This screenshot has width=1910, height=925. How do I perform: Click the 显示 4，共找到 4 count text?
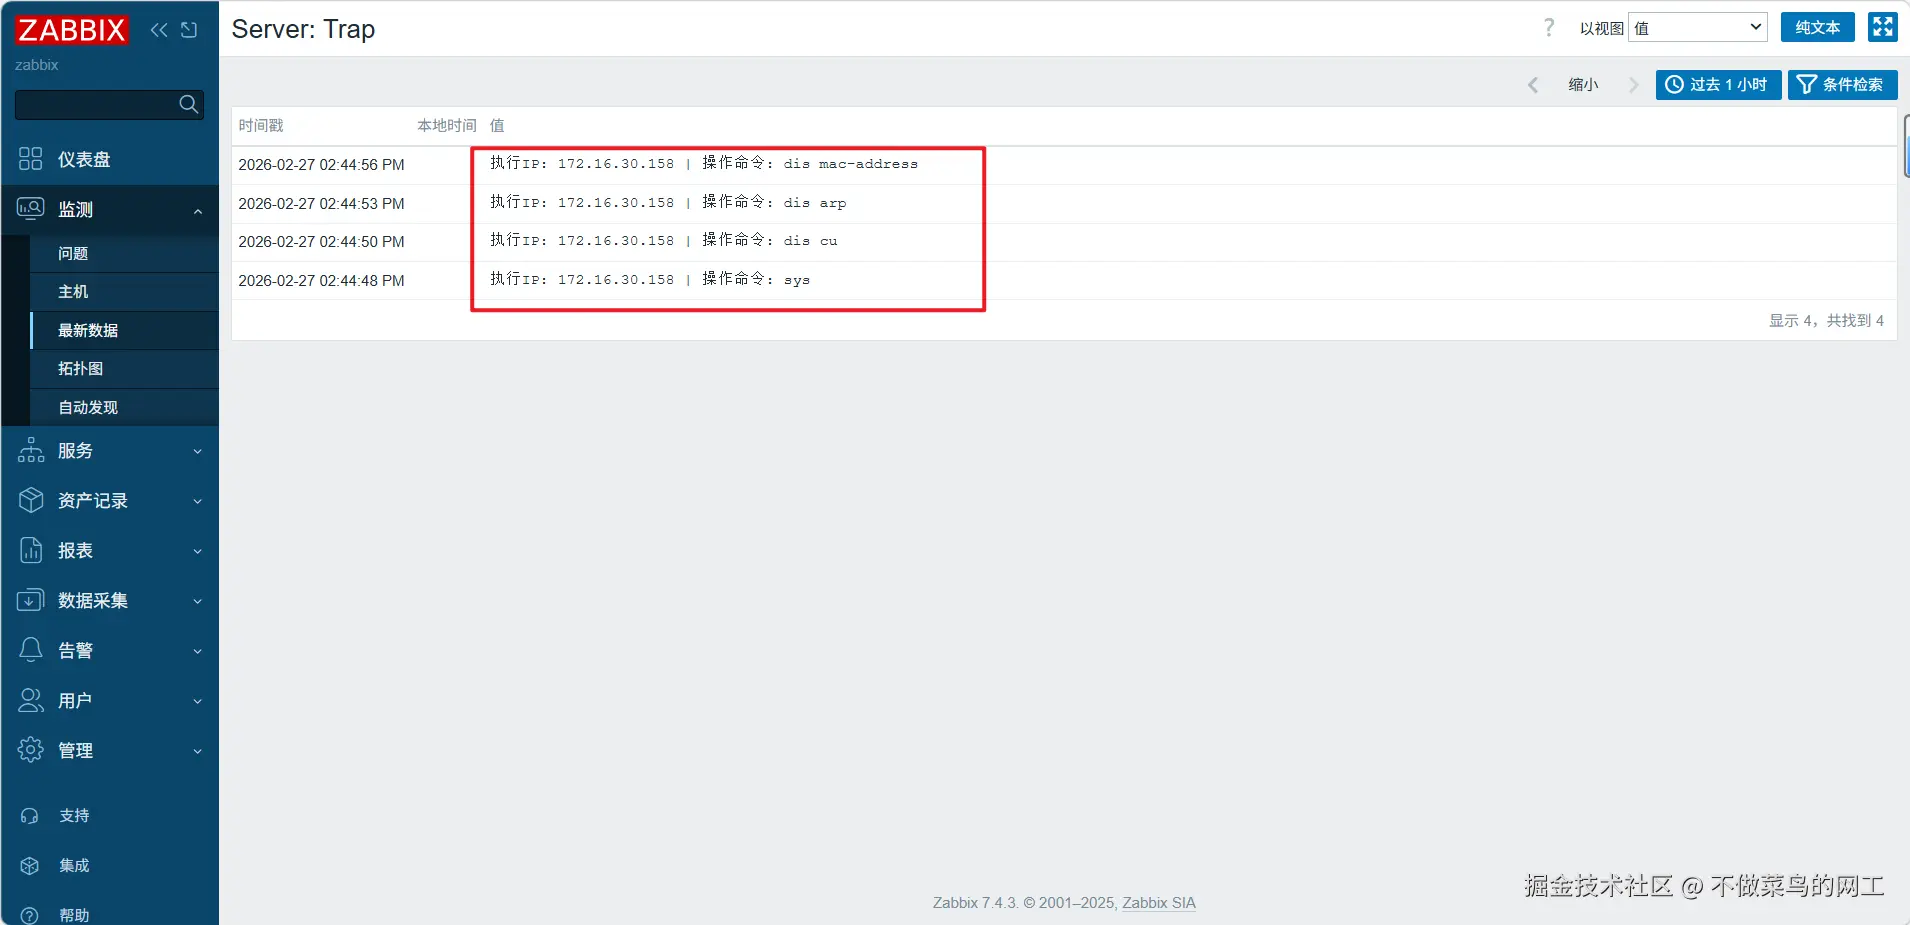point(1826,321)
